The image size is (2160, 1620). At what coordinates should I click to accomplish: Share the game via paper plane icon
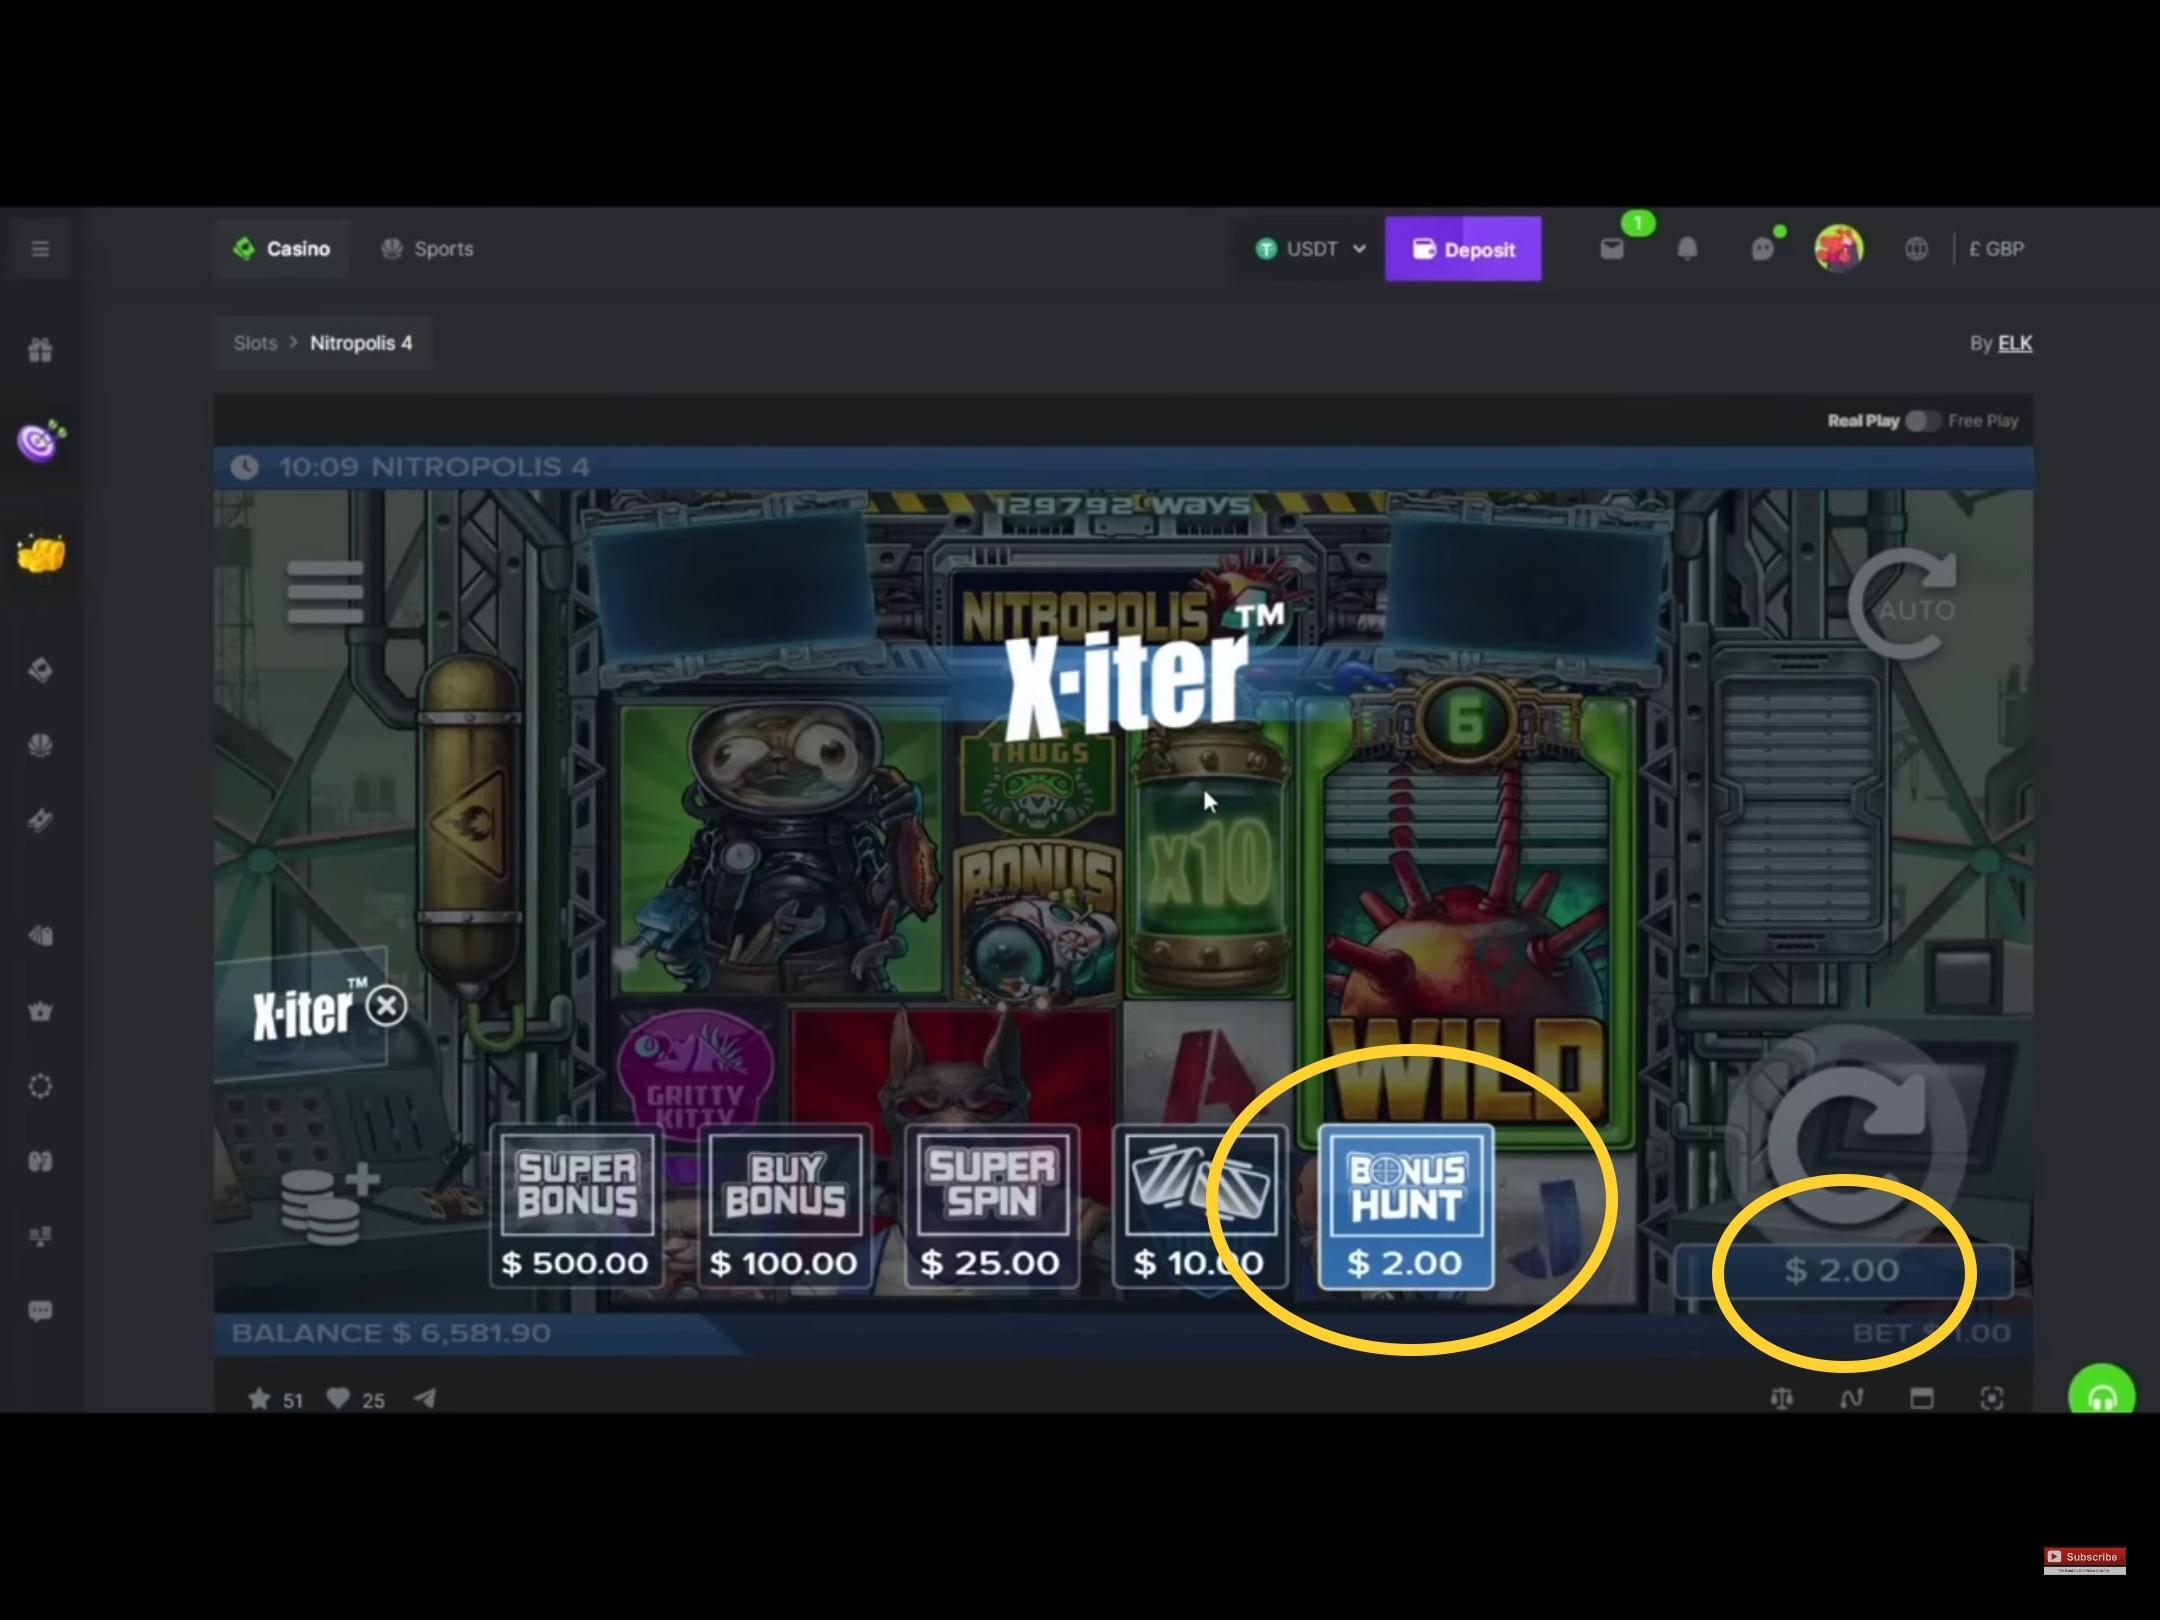[x=425, y=1398]
